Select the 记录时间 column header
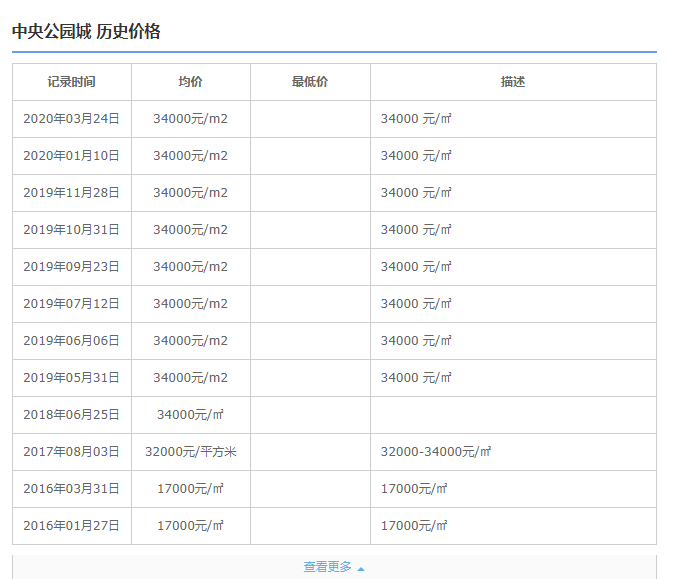The width and height of the screenshot is (685, 579). [x=72, y=82]
